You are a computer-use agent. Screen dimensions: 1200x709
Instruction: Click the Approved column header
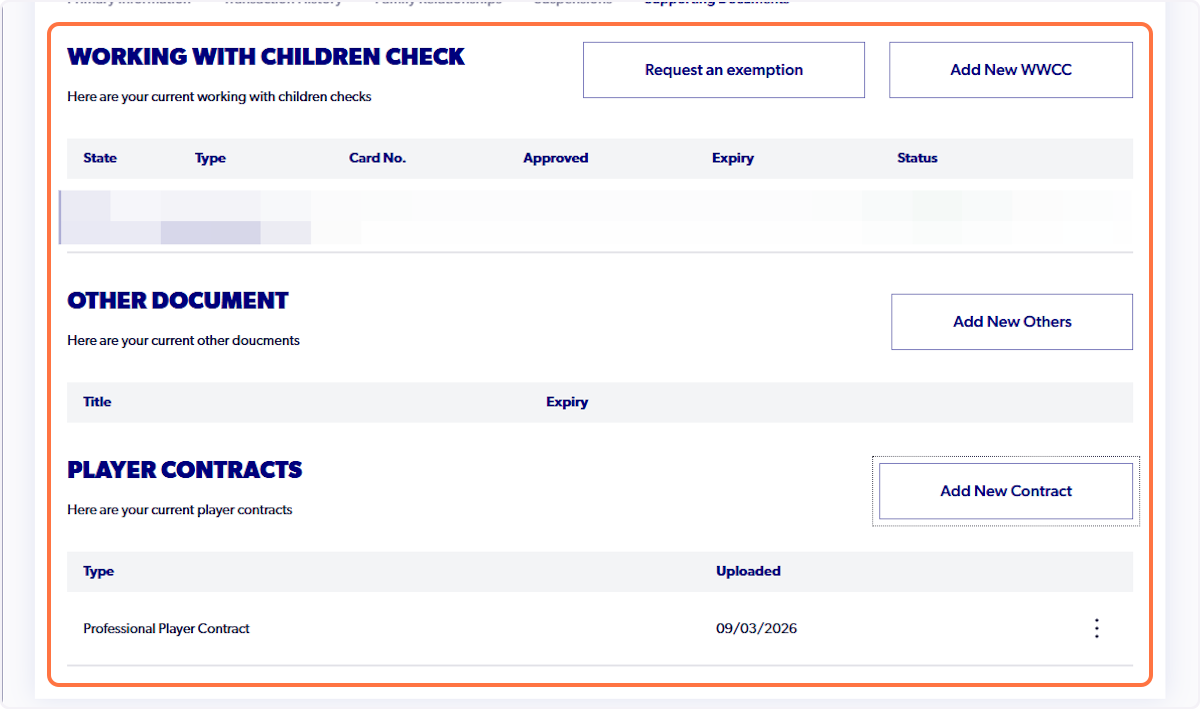(556, 158)
